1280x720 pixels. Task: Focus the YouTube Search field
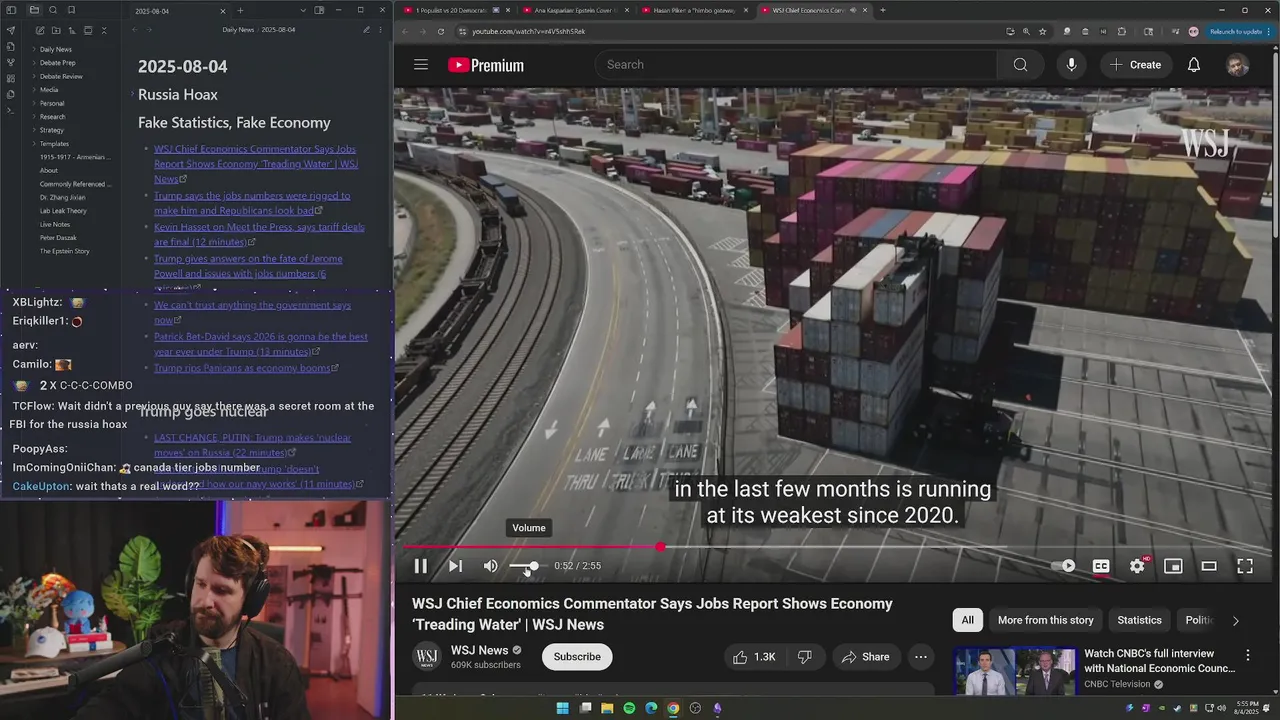796,65
